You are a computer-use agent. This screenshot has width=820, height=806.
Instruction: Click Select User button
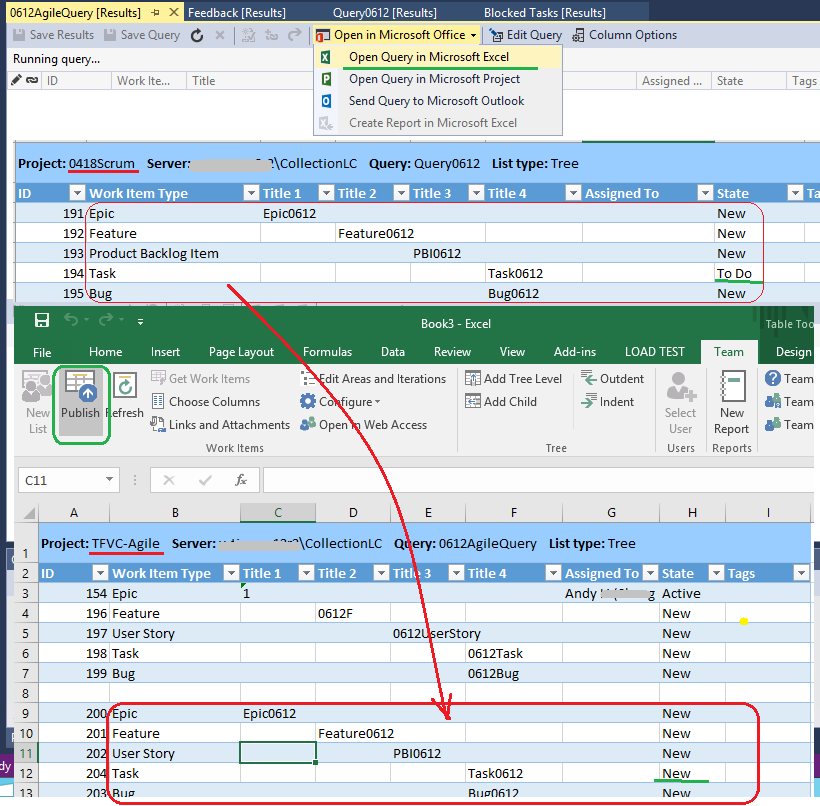[680, 403]
